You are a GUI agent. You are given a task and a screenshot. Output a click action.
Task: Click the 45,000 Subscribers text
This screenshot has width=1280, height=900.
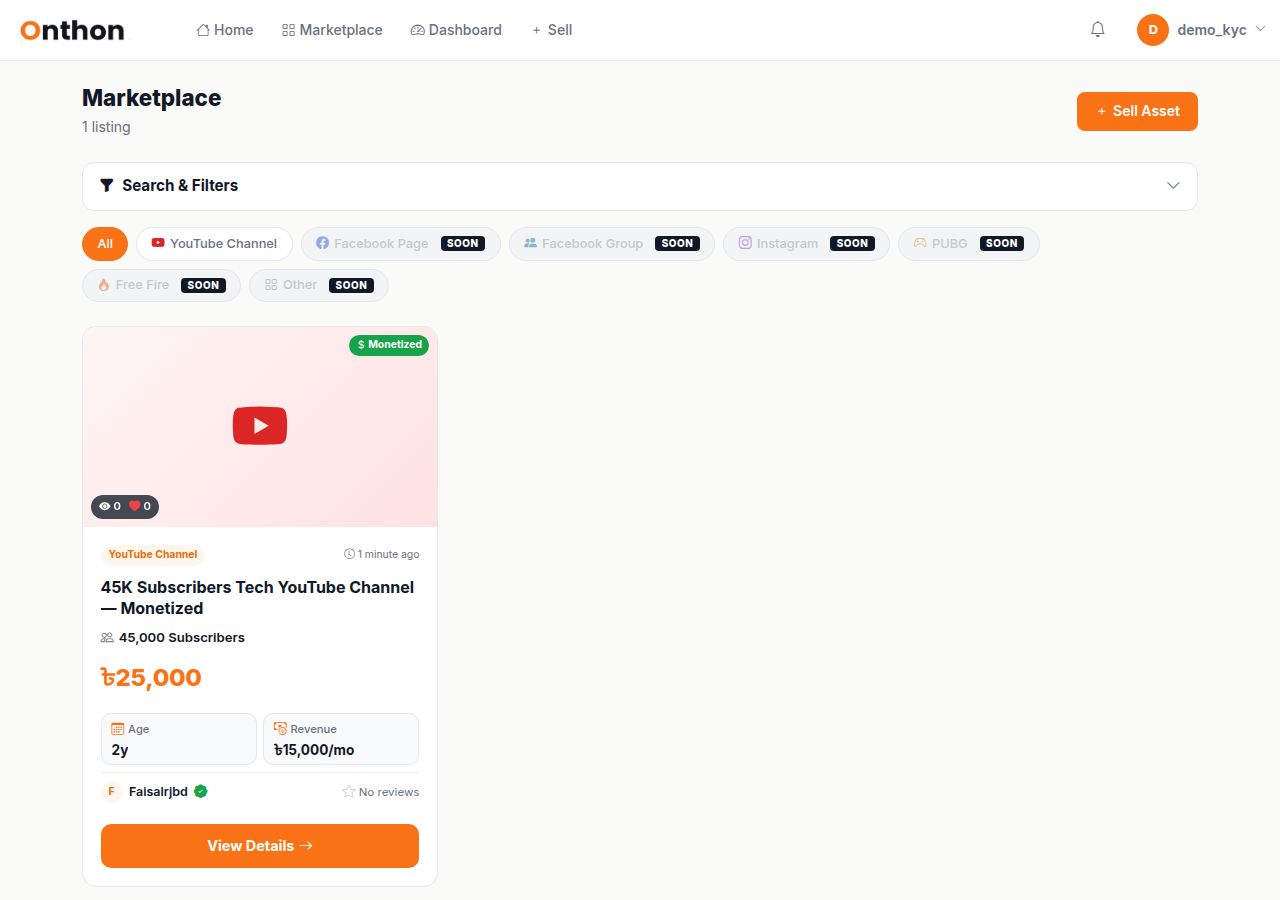182,638
